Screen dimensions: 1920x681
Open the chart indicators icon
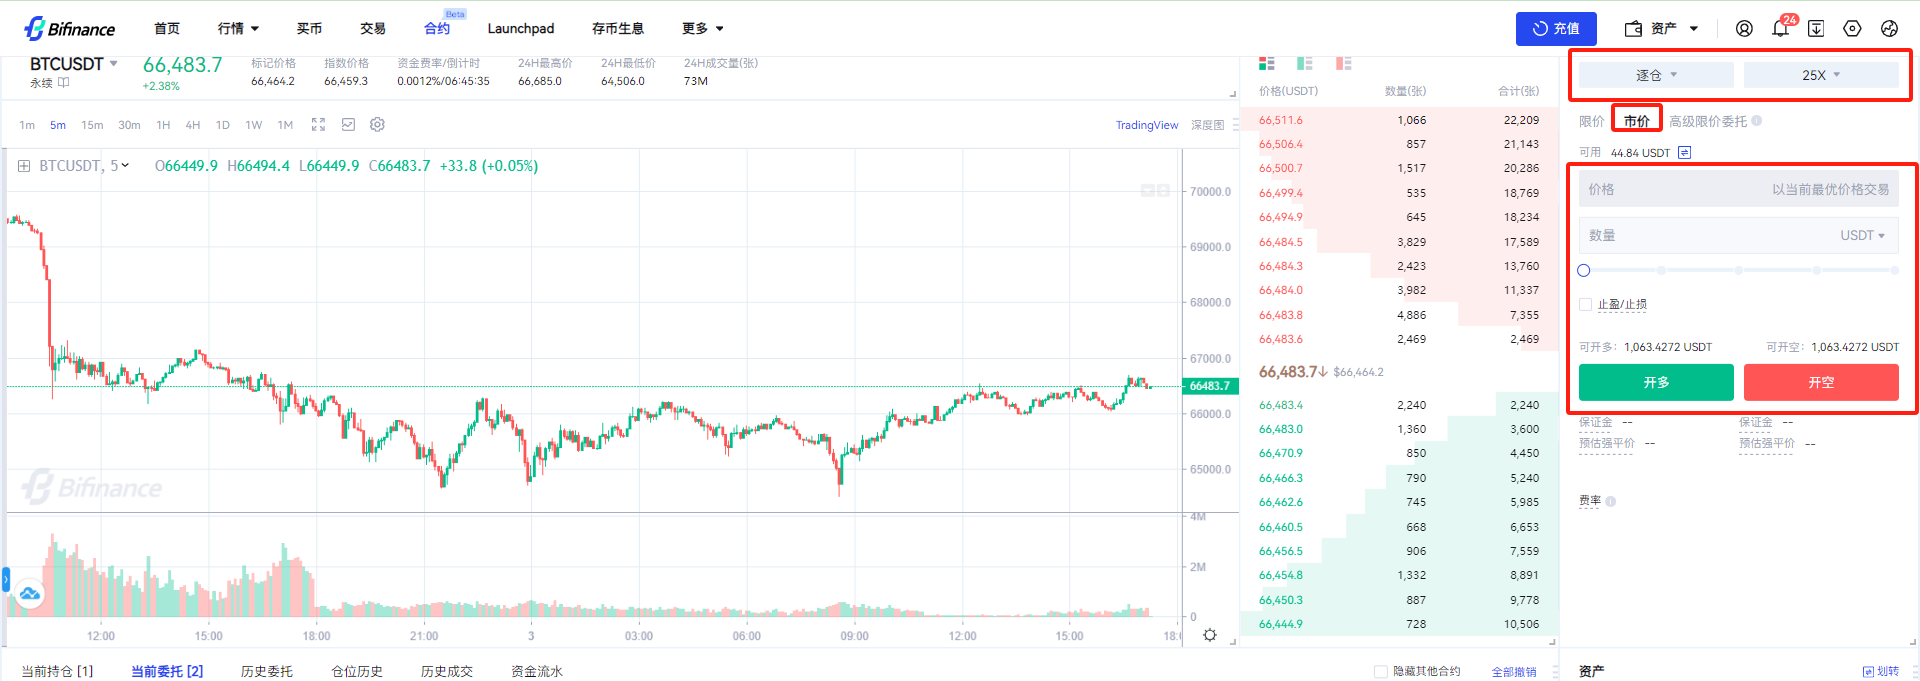348,125
